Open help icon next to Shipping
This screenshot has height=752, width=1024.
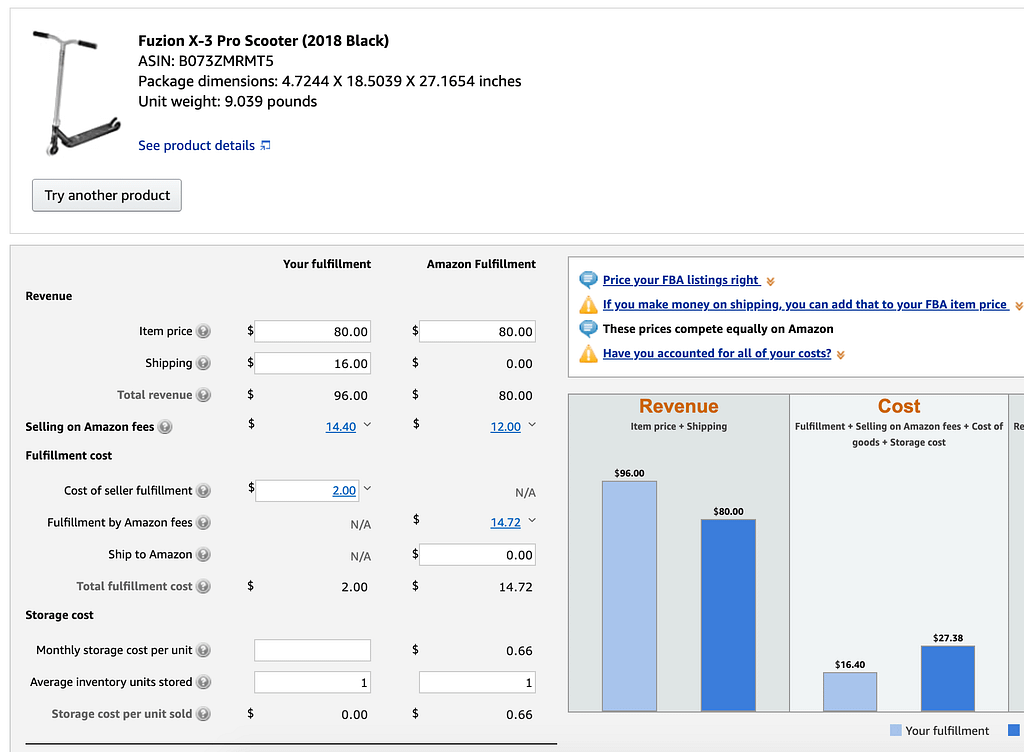204,363
